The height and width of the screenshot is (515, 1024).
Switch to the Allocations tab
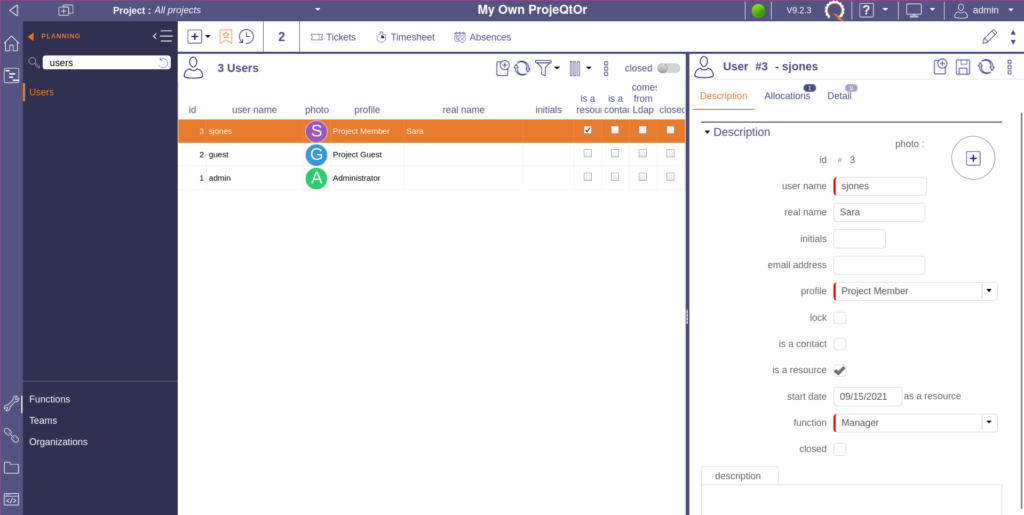coord(787,96)
